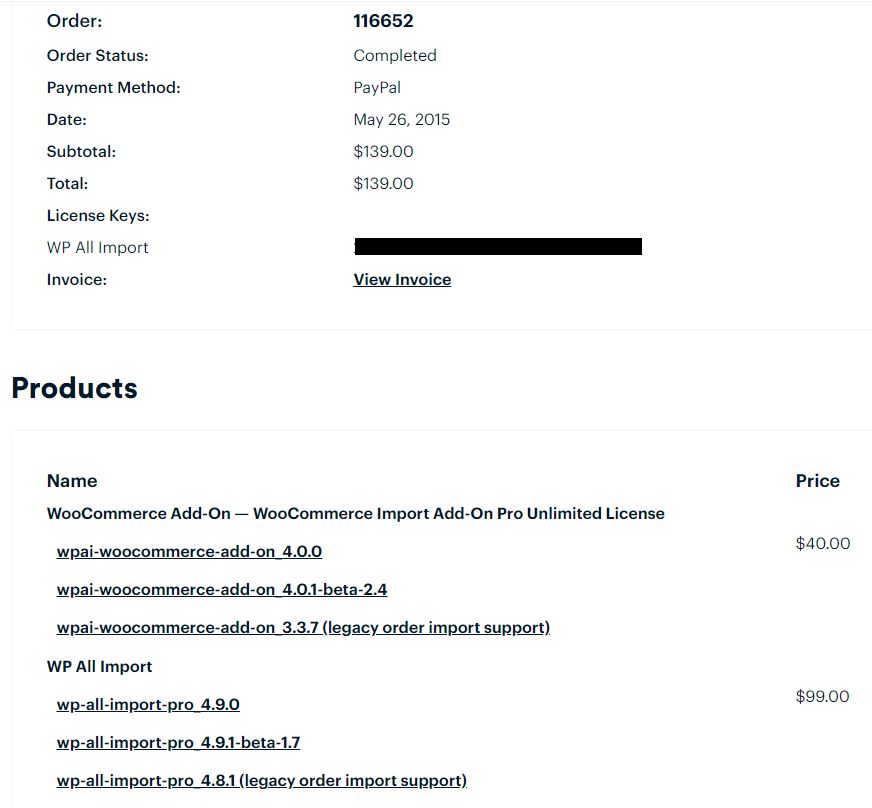Image resolution: width=872 pixels, height=808 pixels.
Task: Download wpai-woocommerce-add-on_4.0.0
Action: tap(189, 552)
